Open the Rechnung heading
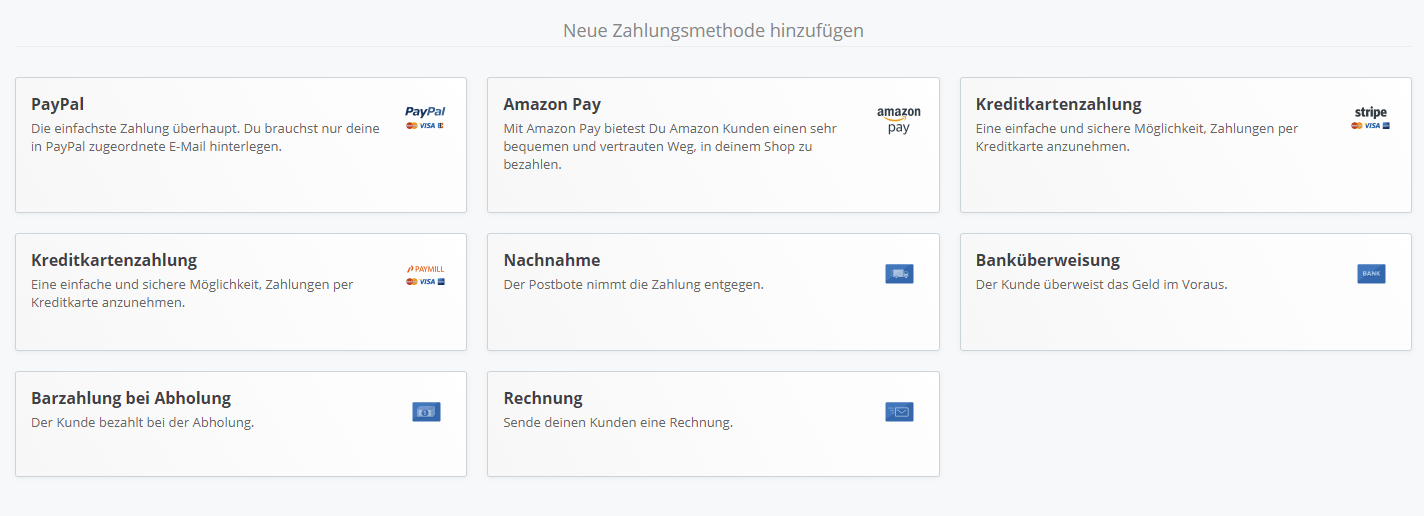The width and height of the screenshot is (1424, 516). [543, 398]
